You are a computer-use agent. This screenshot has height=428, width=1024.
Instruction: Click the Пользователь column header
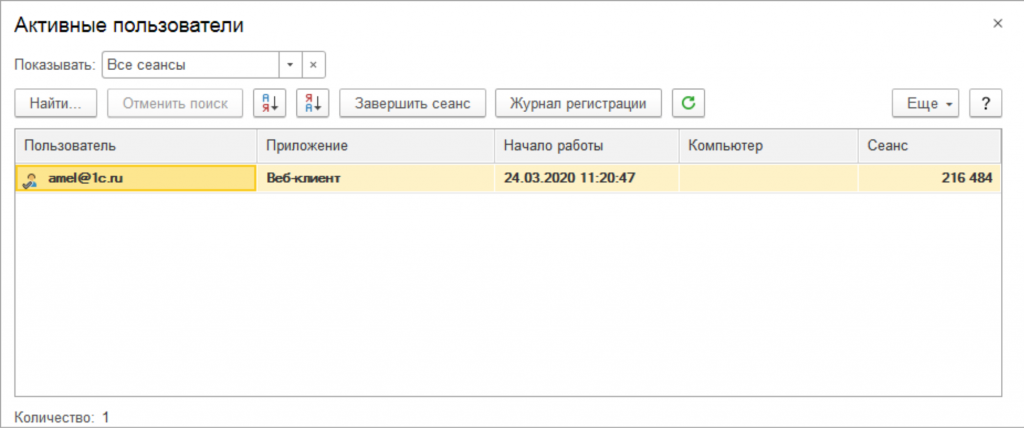click(135, 146)
